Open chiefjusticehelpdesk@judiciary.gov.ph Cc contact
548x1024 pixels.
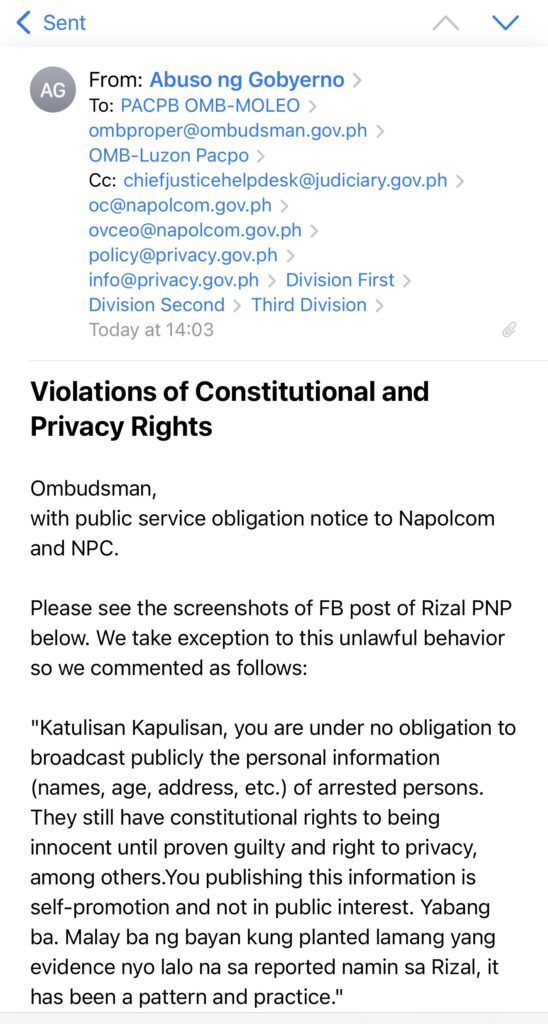pos(285,180)
